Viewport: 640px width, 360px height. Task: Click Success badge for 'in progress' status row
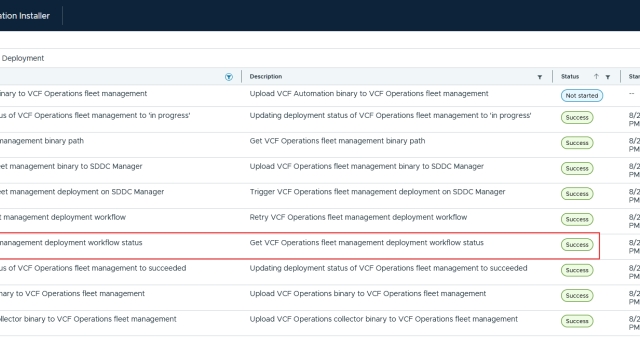(577, 118)
